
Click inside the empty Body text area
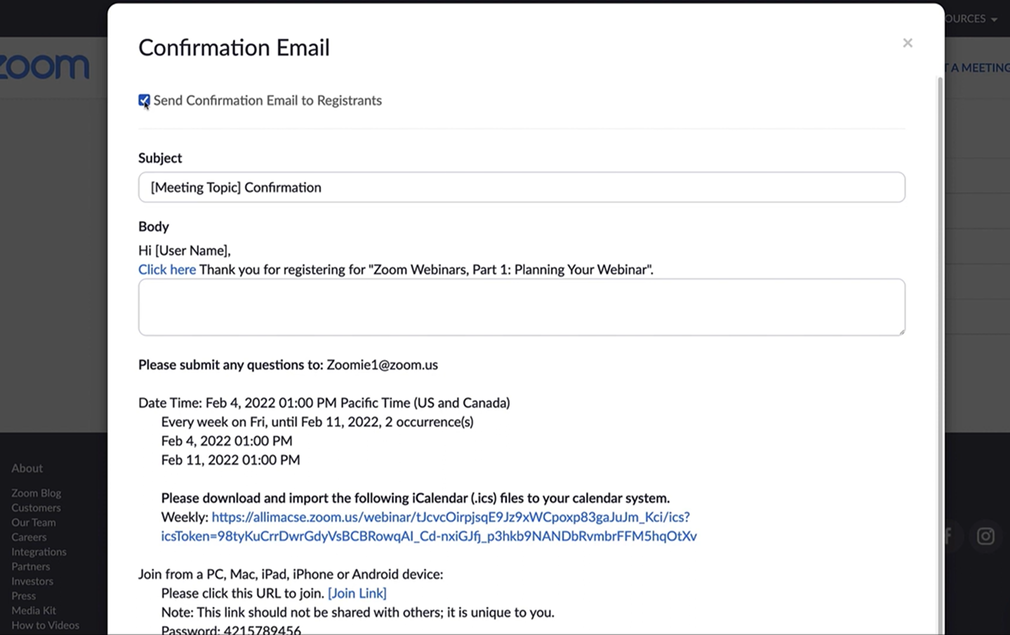521,306
